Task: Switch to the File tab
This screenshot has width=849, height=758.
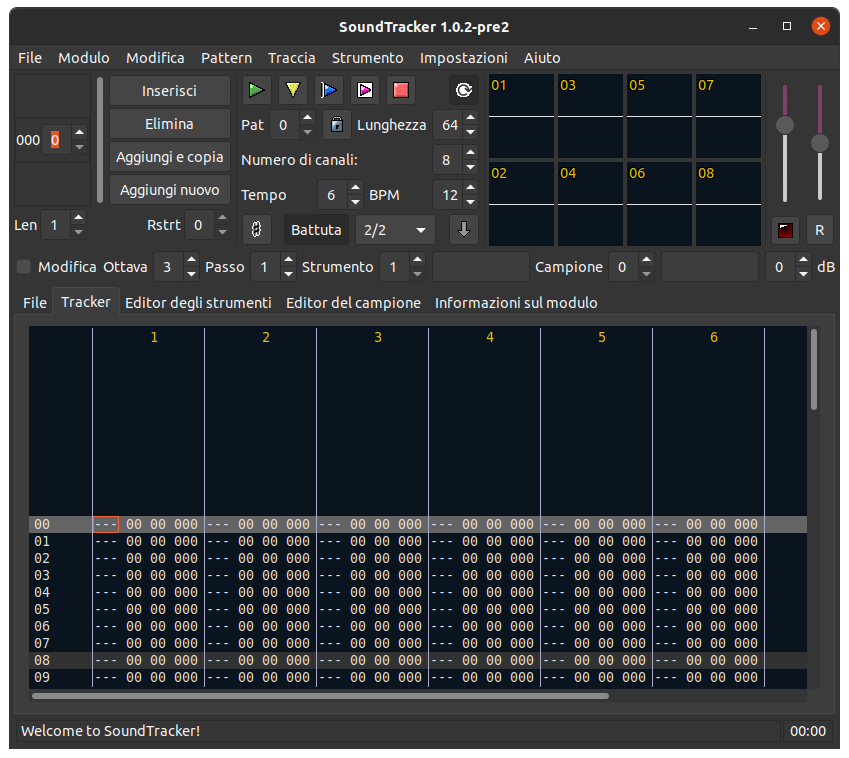Action: point(35,303)
